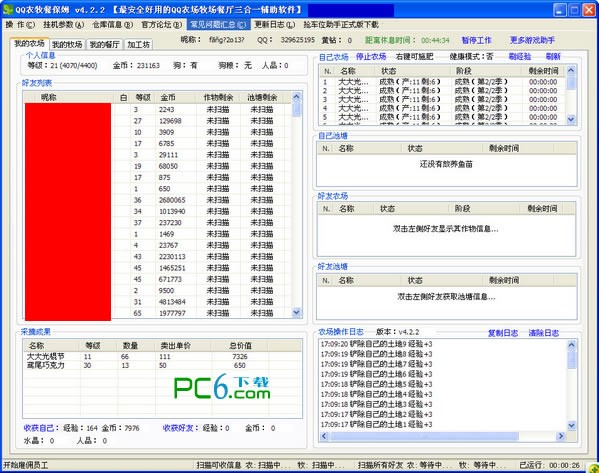Screen dimensions: 599x473
Task: Click the tray icon at bottom-right corner
Action: click(x=594, y=468)
